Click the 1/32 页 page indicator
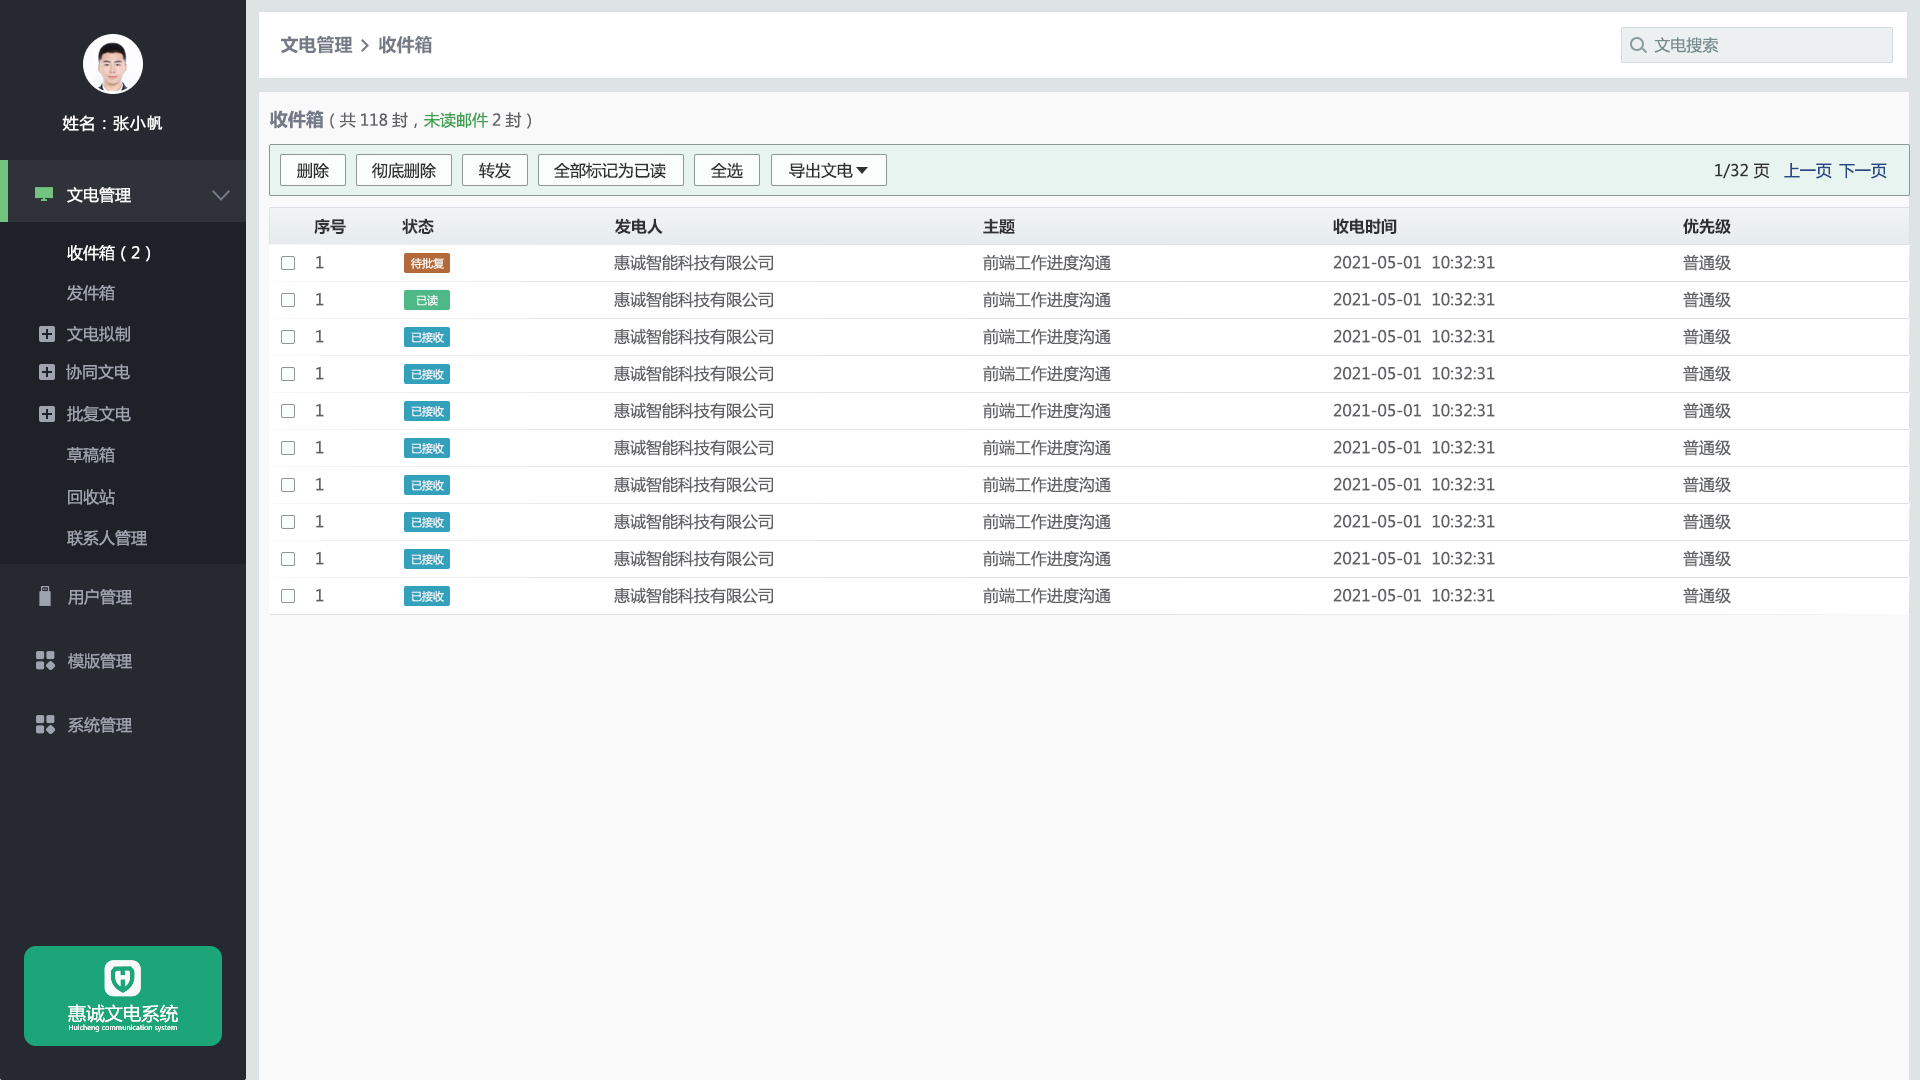 [1742, 171]
